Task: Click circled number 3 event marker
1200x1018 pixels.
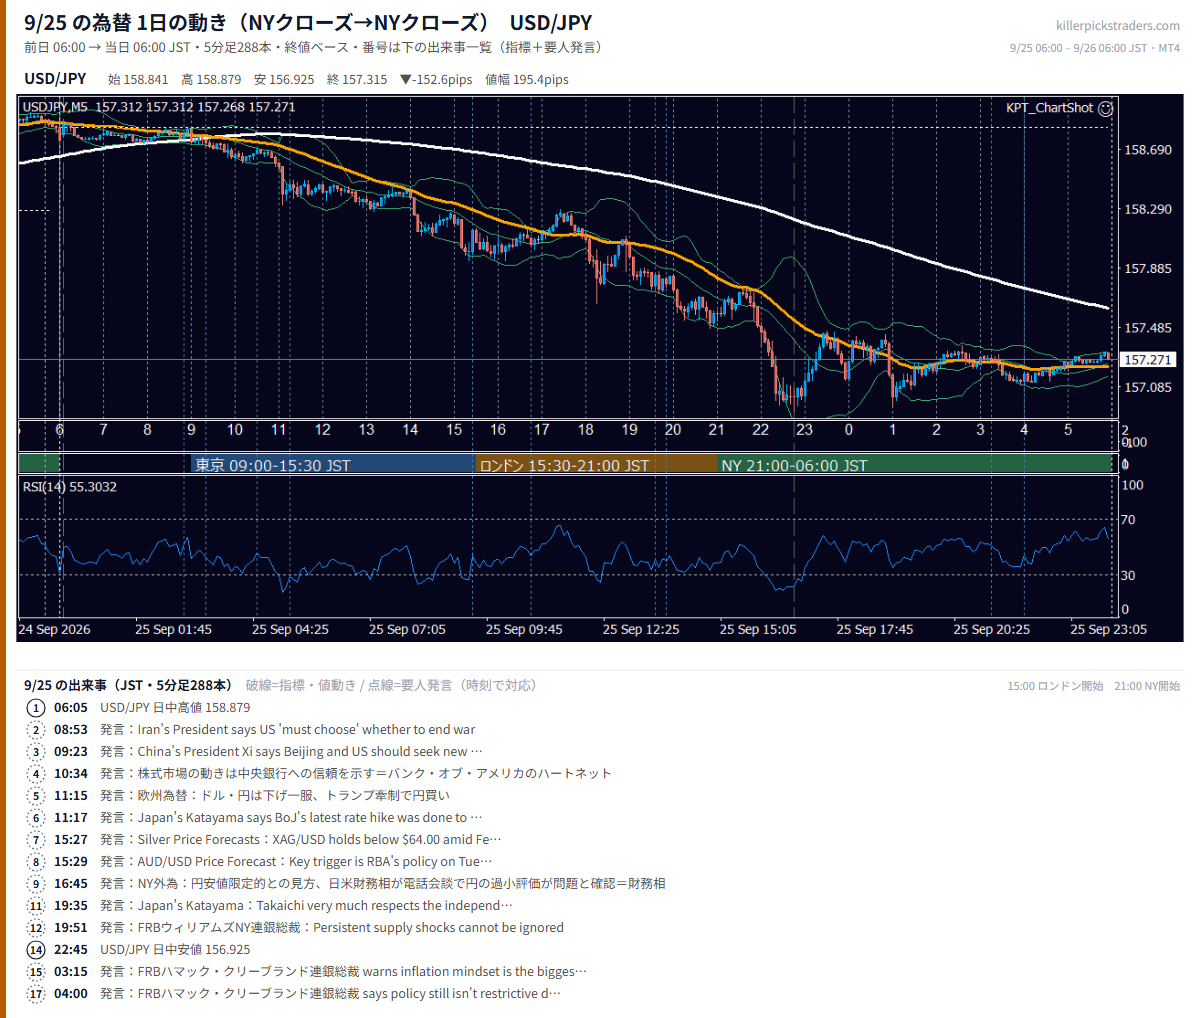Action: click(x=36, y=752)
